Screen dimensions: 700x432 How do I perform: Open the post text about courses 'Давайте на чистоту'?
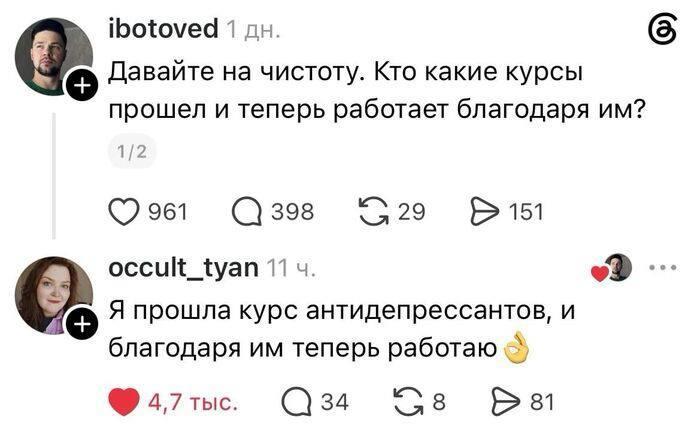click(x=378, y=90)
